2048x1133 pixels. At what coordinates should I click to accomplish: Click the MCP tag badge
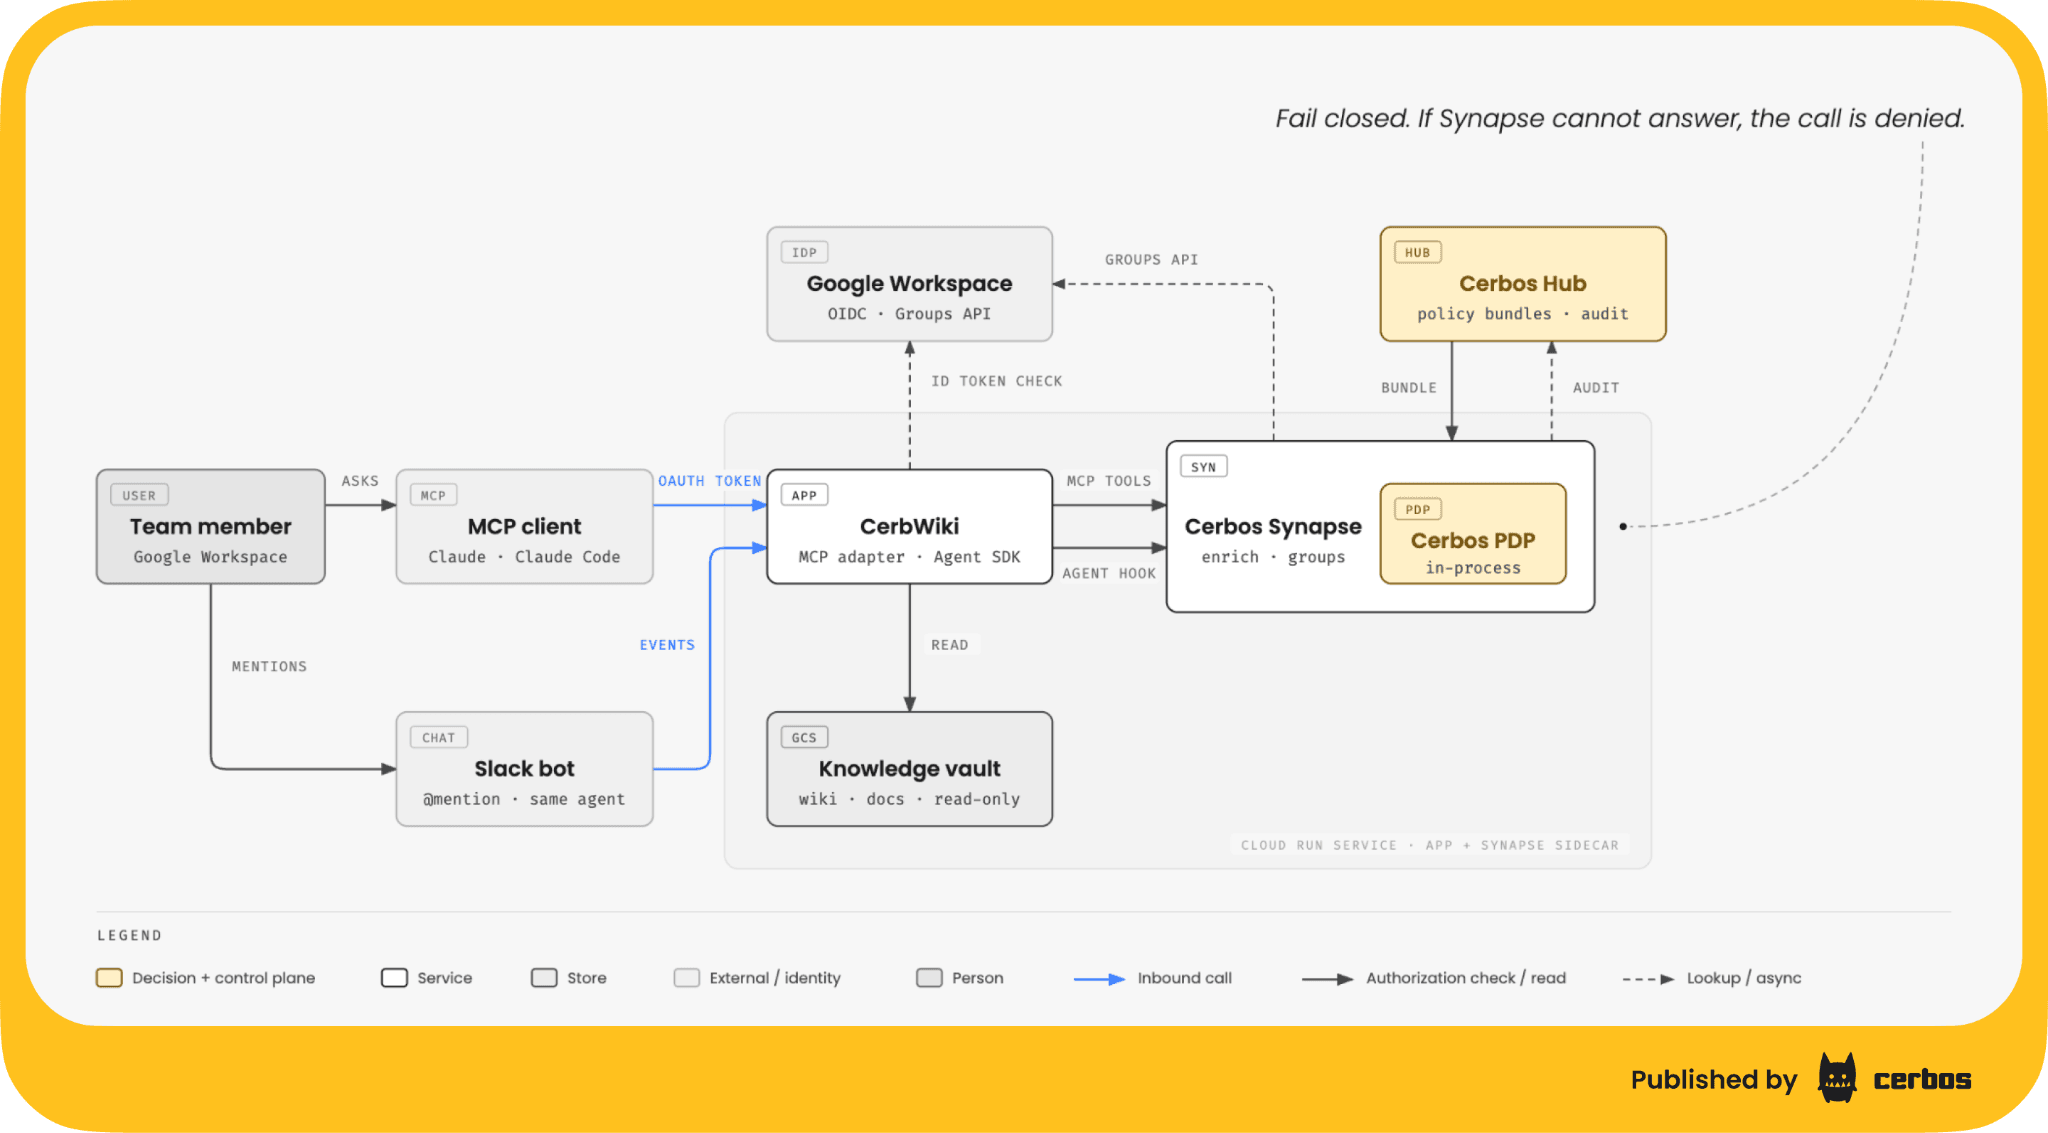point(433,495)
